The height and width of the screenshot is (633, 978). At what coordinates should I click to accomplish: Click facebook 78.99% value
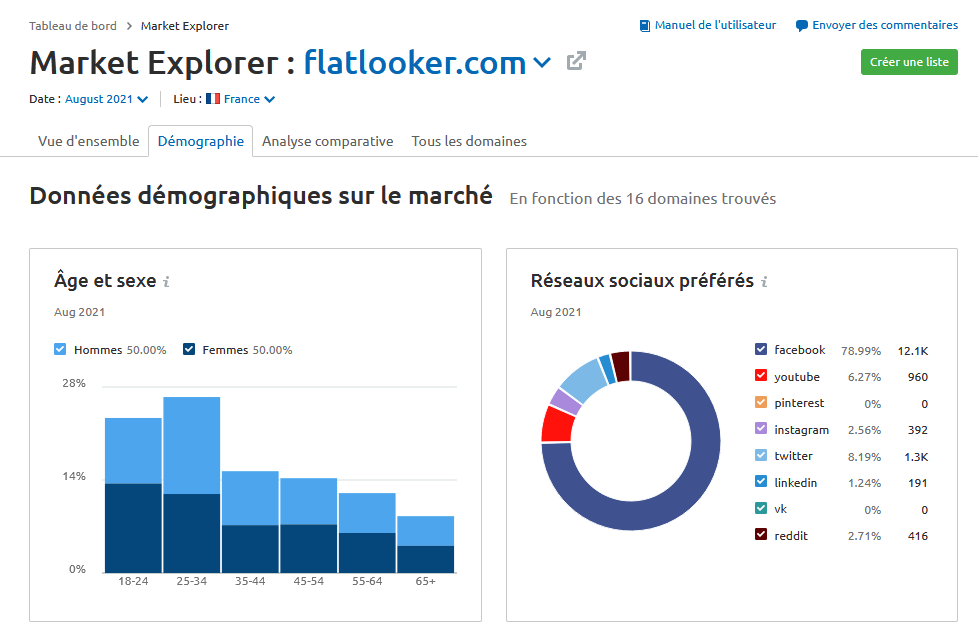861,351
